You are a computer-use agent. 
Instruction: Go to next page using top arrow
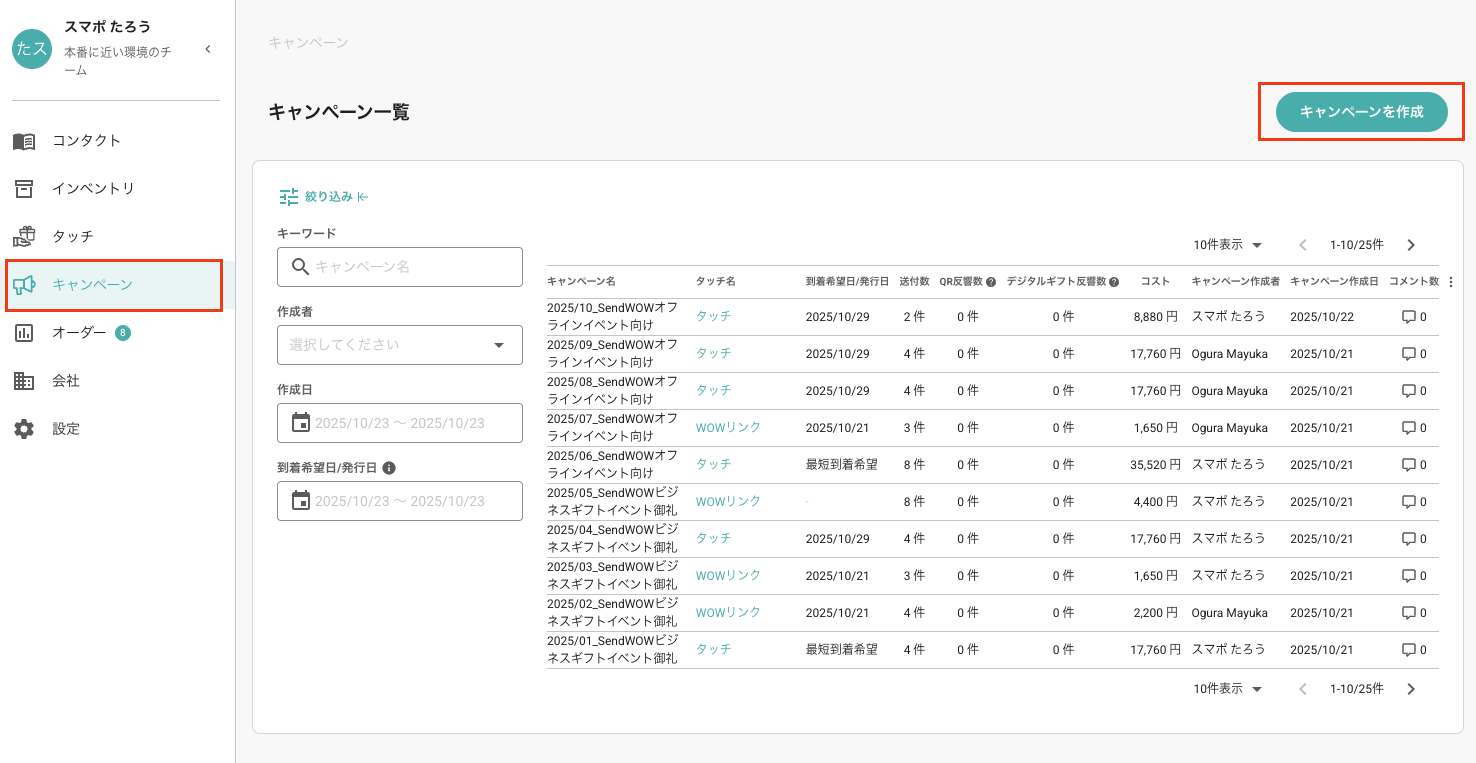(1411, 245)
